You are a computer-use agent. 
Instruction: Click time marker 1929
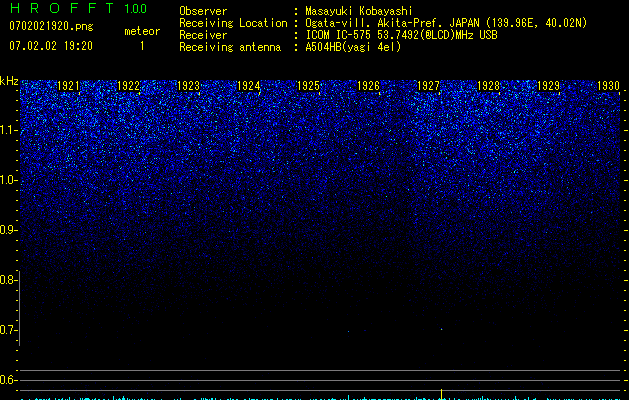(548, 86)
